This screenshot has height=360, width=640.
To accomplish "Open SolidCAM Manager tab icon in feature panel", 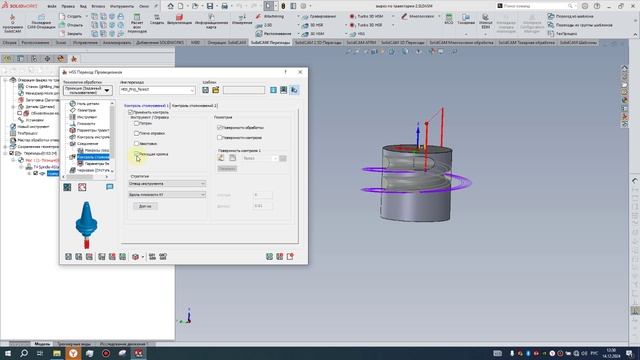I will 74,59.
